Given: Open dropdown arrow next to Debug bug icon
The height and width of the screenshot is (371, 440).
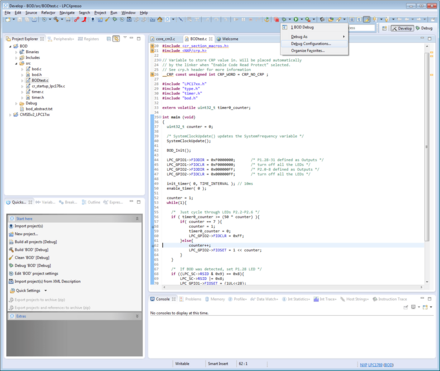Looking at the screenshot, I should tap(289, 20).
